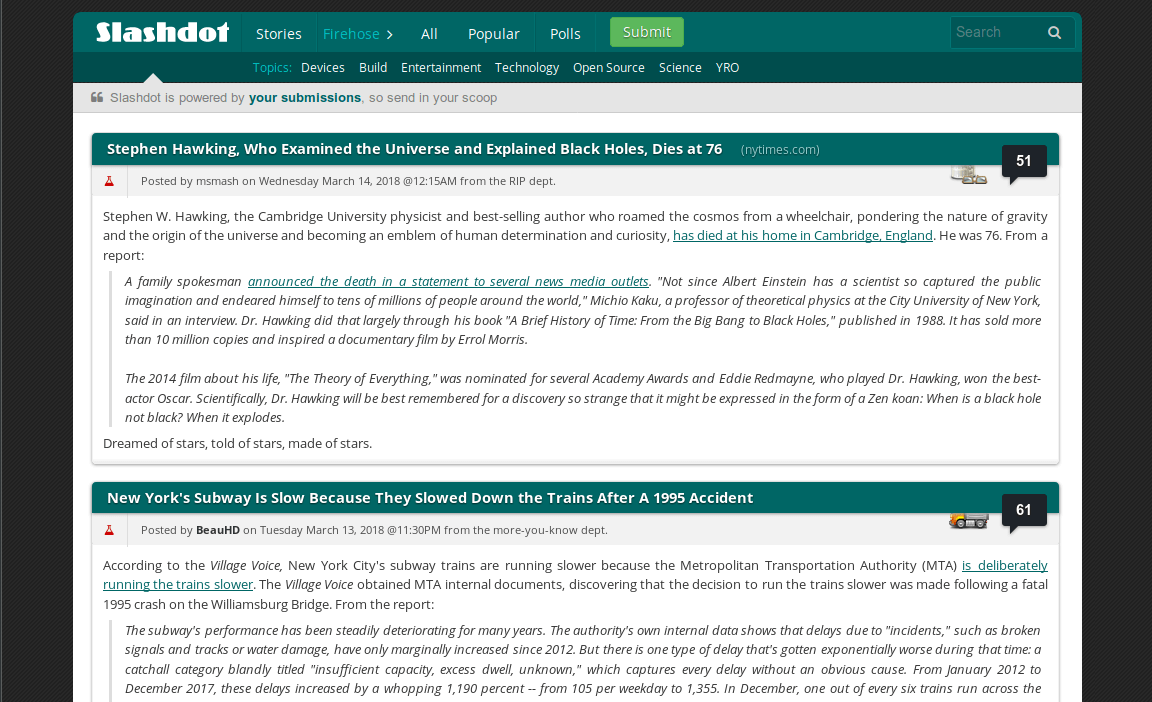Click the quote mark icon in the submissions banner
This screenshot has width=1152, height=702.
coord(97,97)
